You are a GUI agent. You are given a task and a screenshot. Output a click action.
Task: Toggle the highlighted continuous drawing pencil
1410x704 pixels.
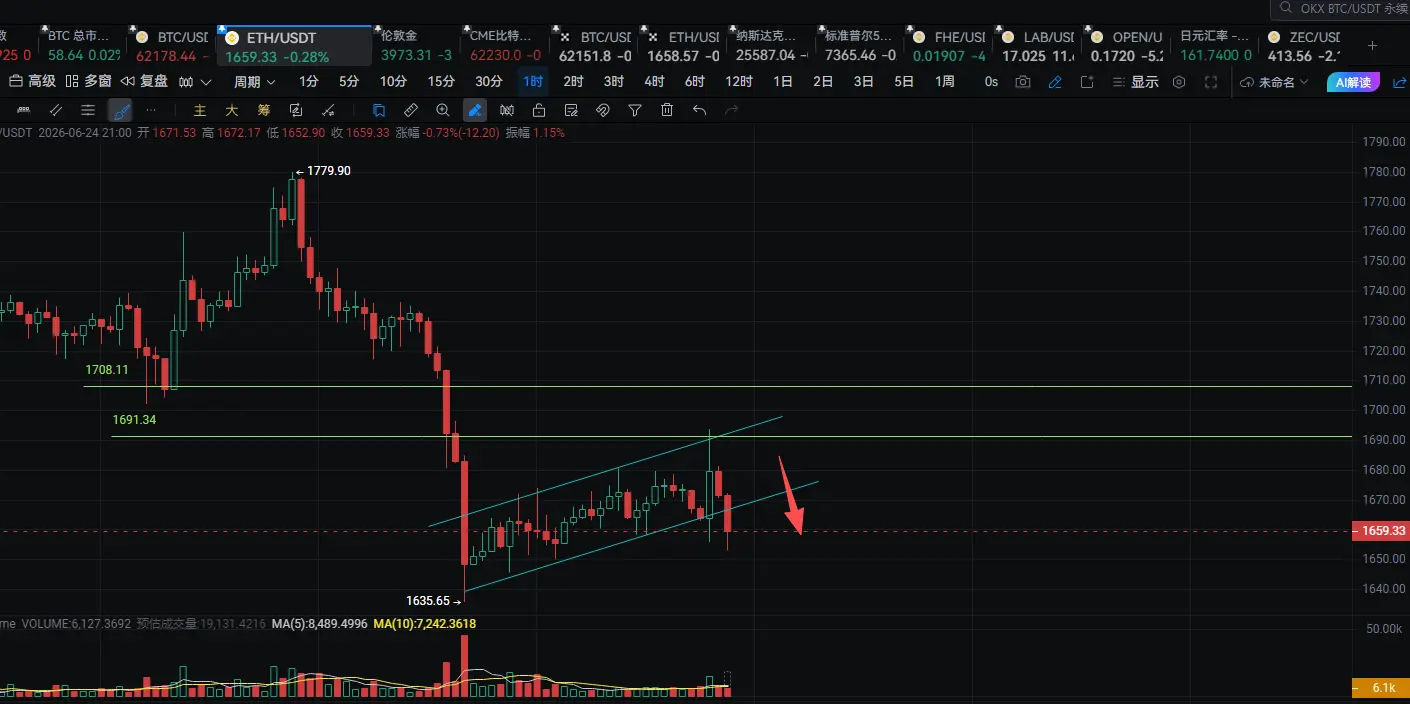pyautogui.click(x=475, y=110)
